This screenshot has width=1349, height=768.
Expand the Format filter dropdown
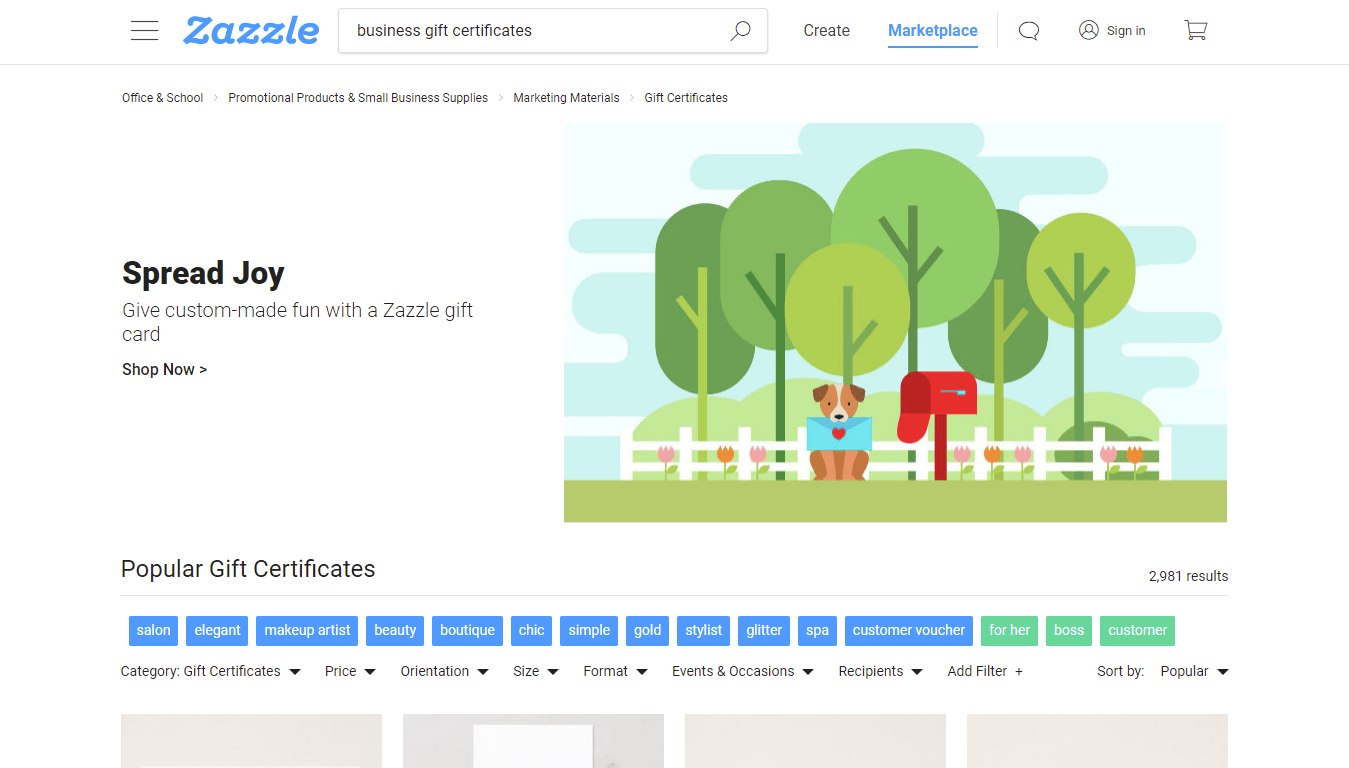(x=616, y=671)
